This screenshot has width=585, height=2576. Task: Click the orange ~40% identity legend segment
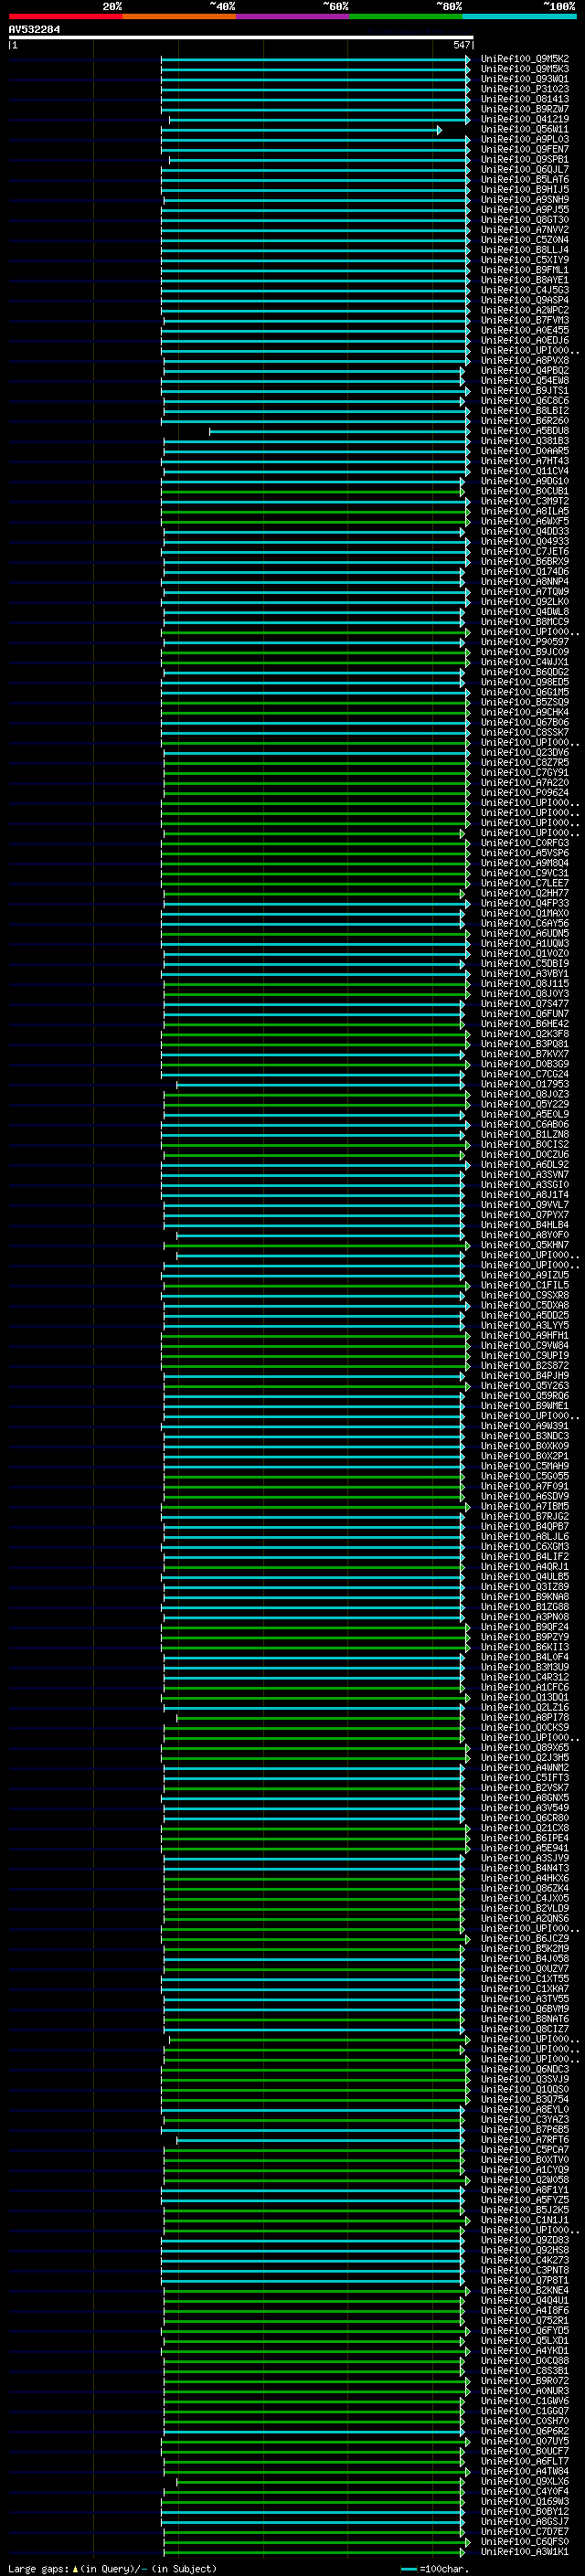pos(179,16)
